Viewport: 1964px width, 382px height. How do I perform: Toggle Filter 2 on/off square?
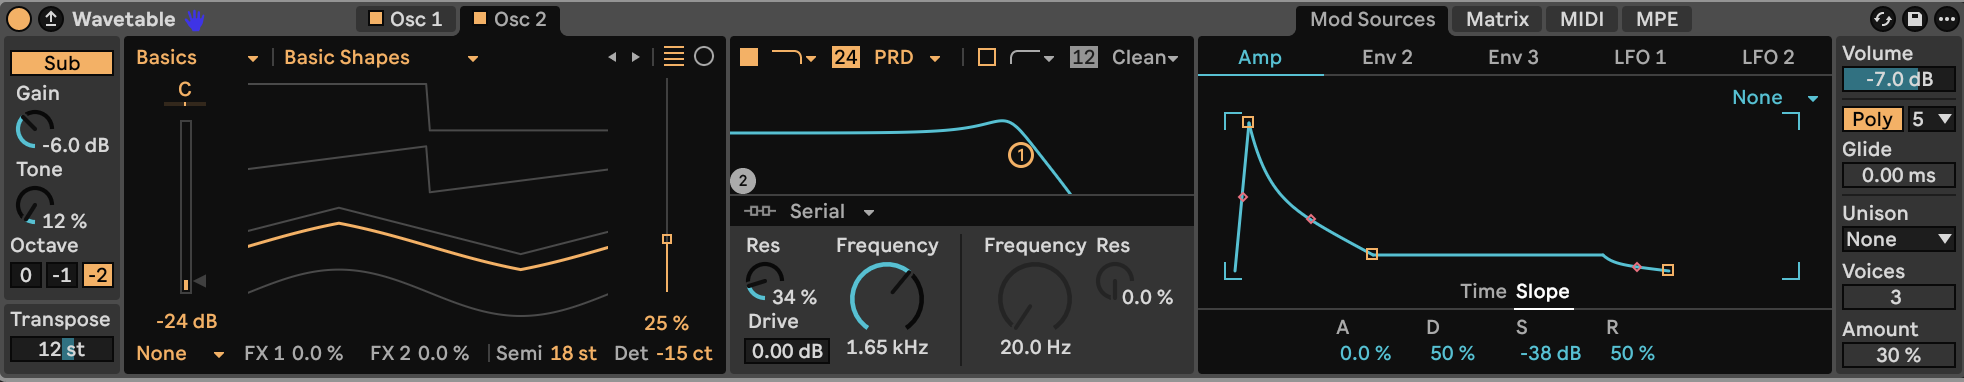(987, 57)
